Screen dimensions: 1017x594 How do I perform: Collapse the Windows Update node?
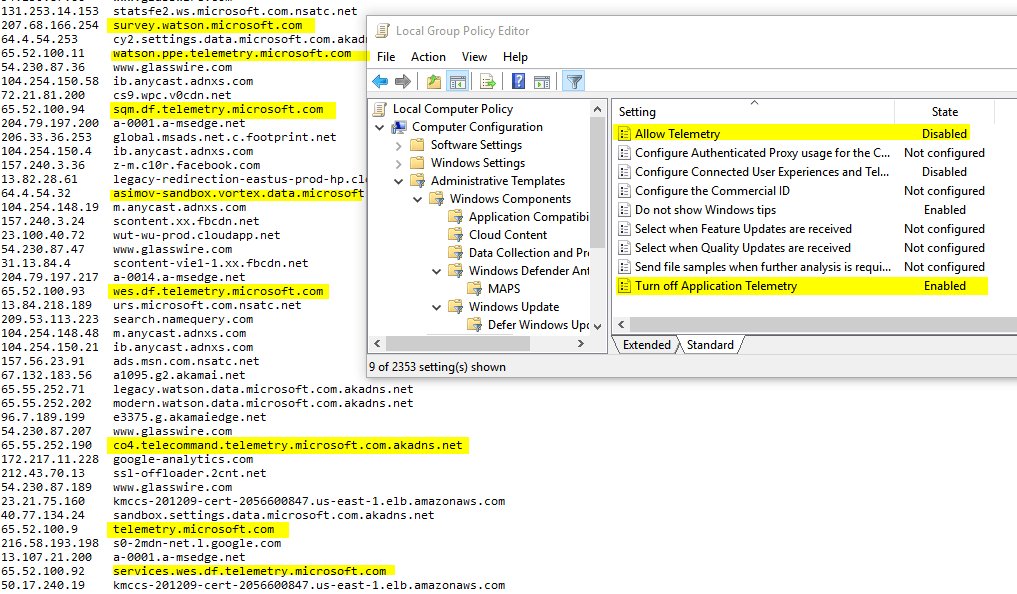[437, 307]
